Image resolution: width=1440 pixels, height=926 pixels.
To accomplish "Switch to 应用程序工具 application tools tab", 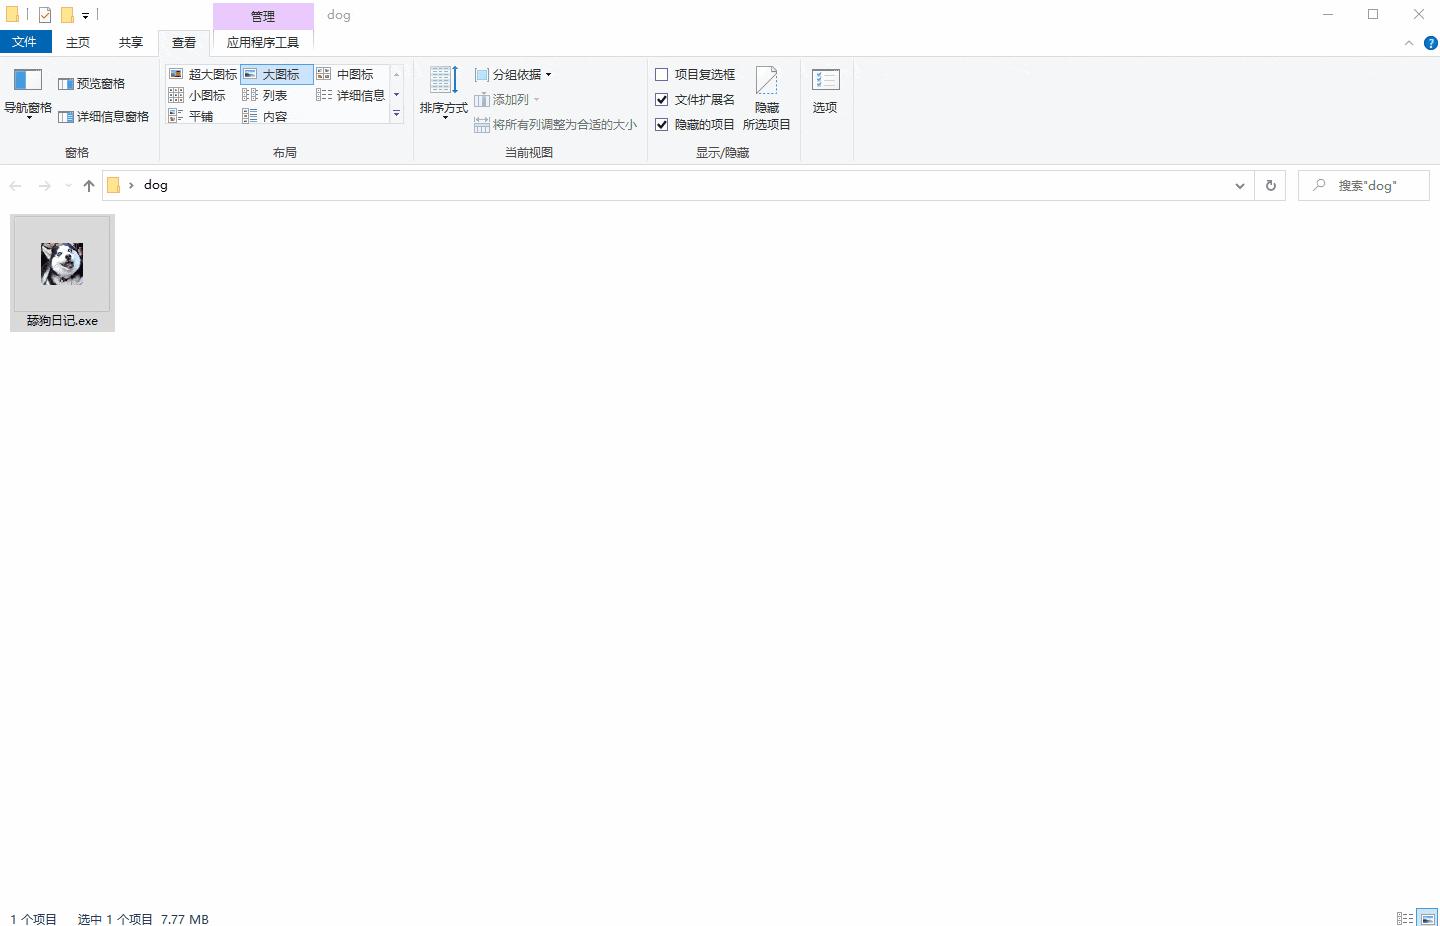I will tap(263, 42).
